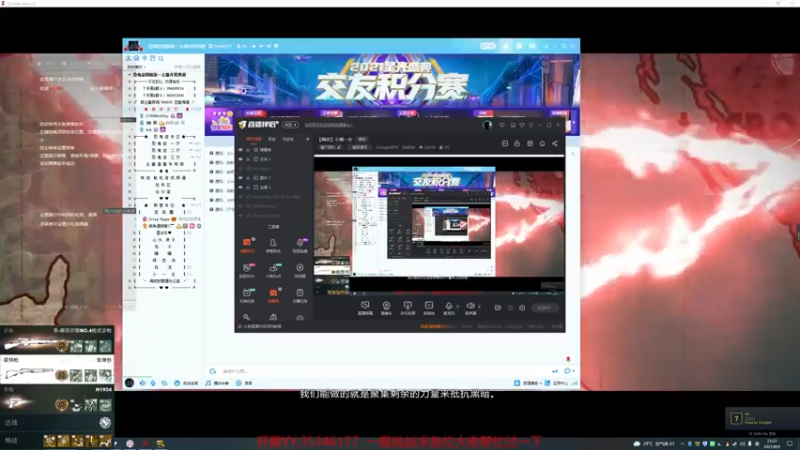800x450 pixels.
Task: Click the taskbar clock
Action: tap(772, 443)
